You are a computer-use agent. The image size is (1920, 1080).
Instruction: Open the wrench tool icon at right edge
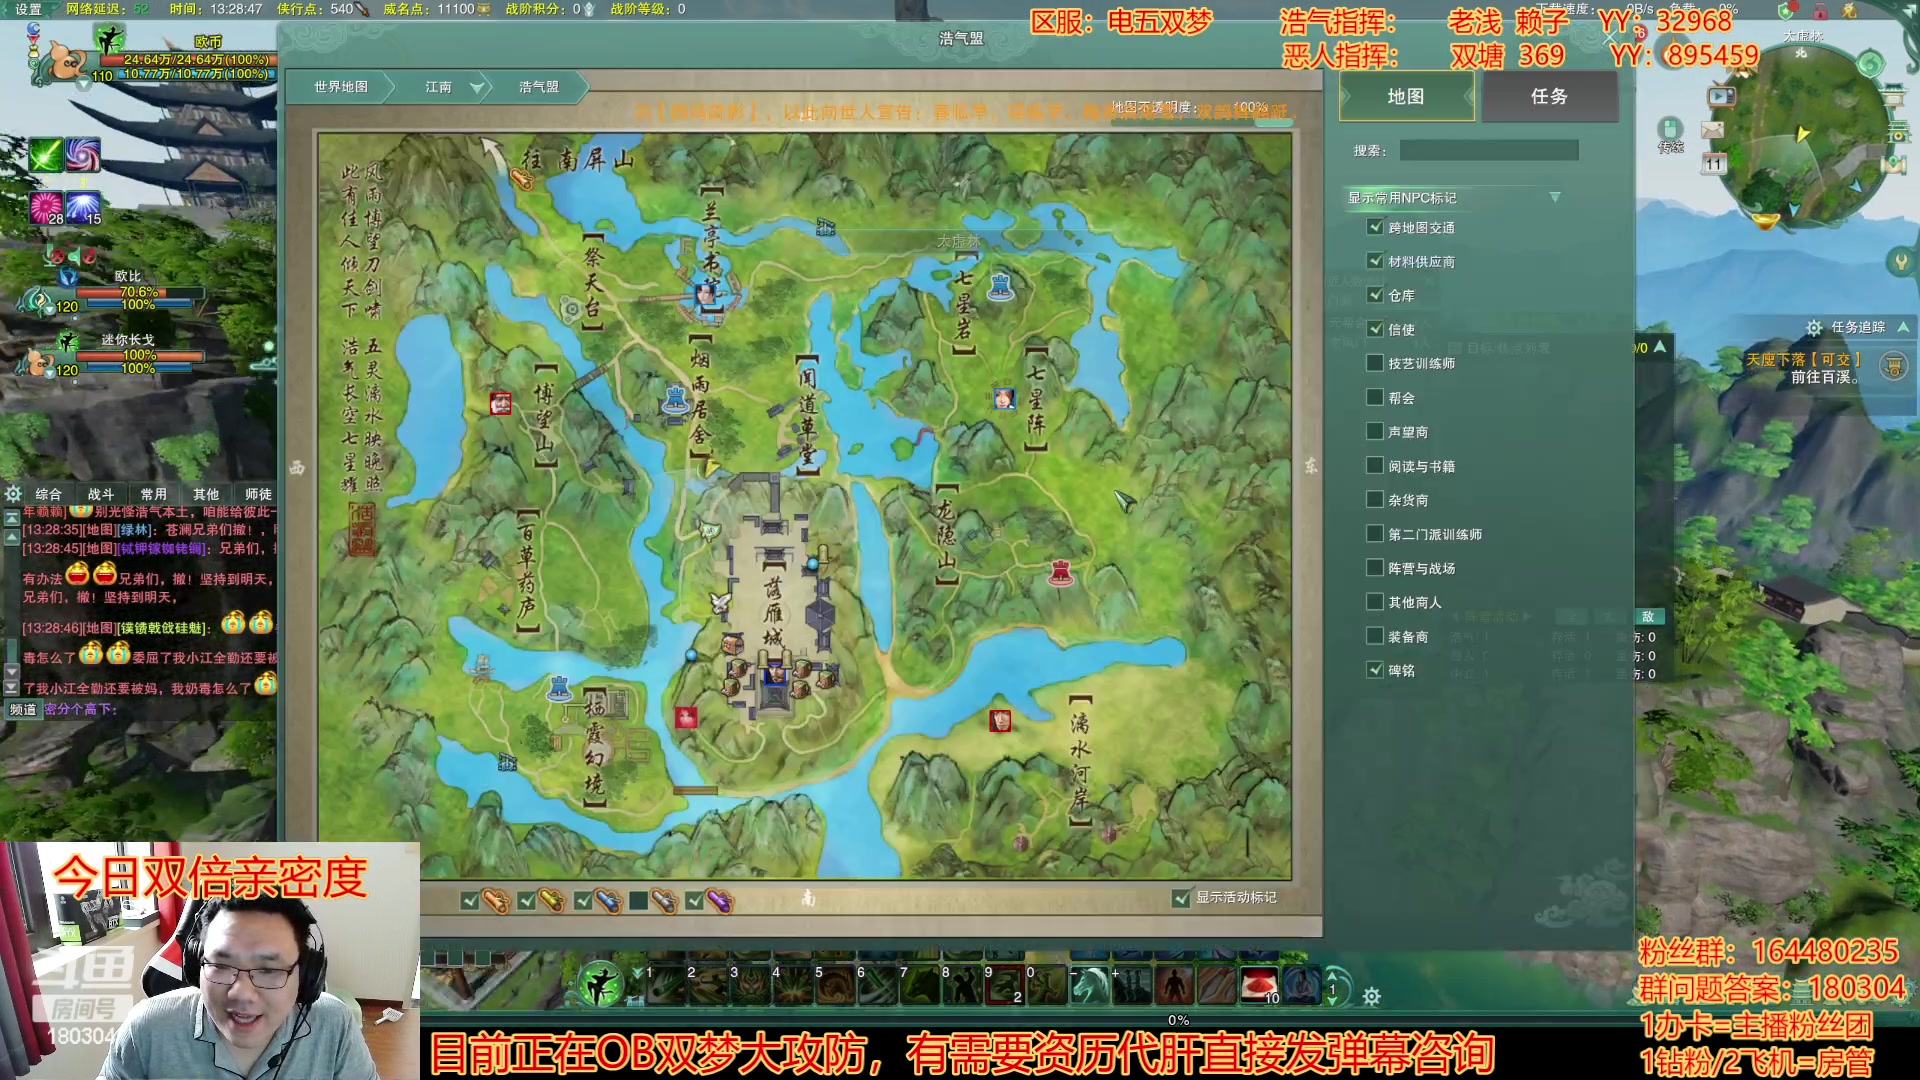[x=1900, y=262]
